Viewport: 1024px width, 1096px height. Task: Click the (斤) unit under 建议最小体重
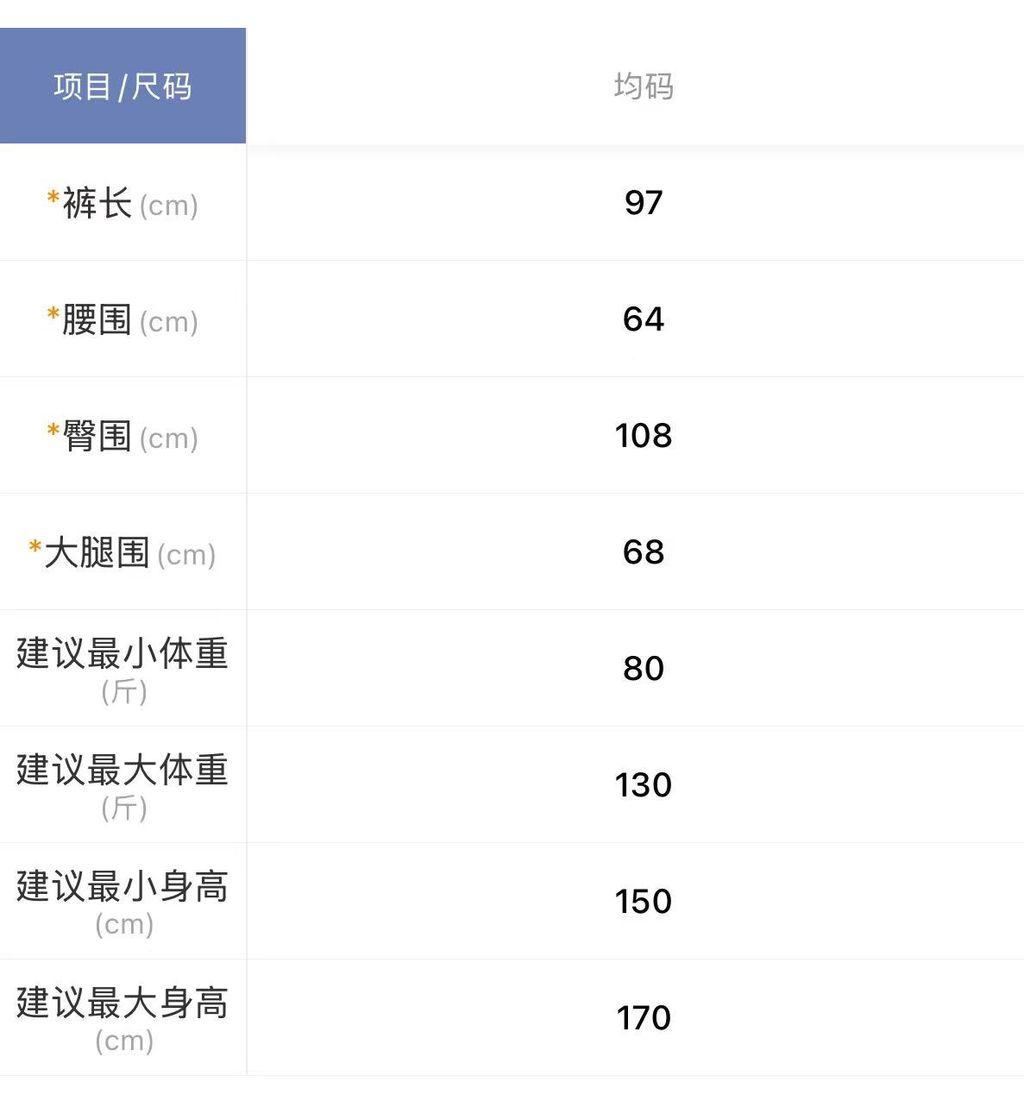pos(124,692)
